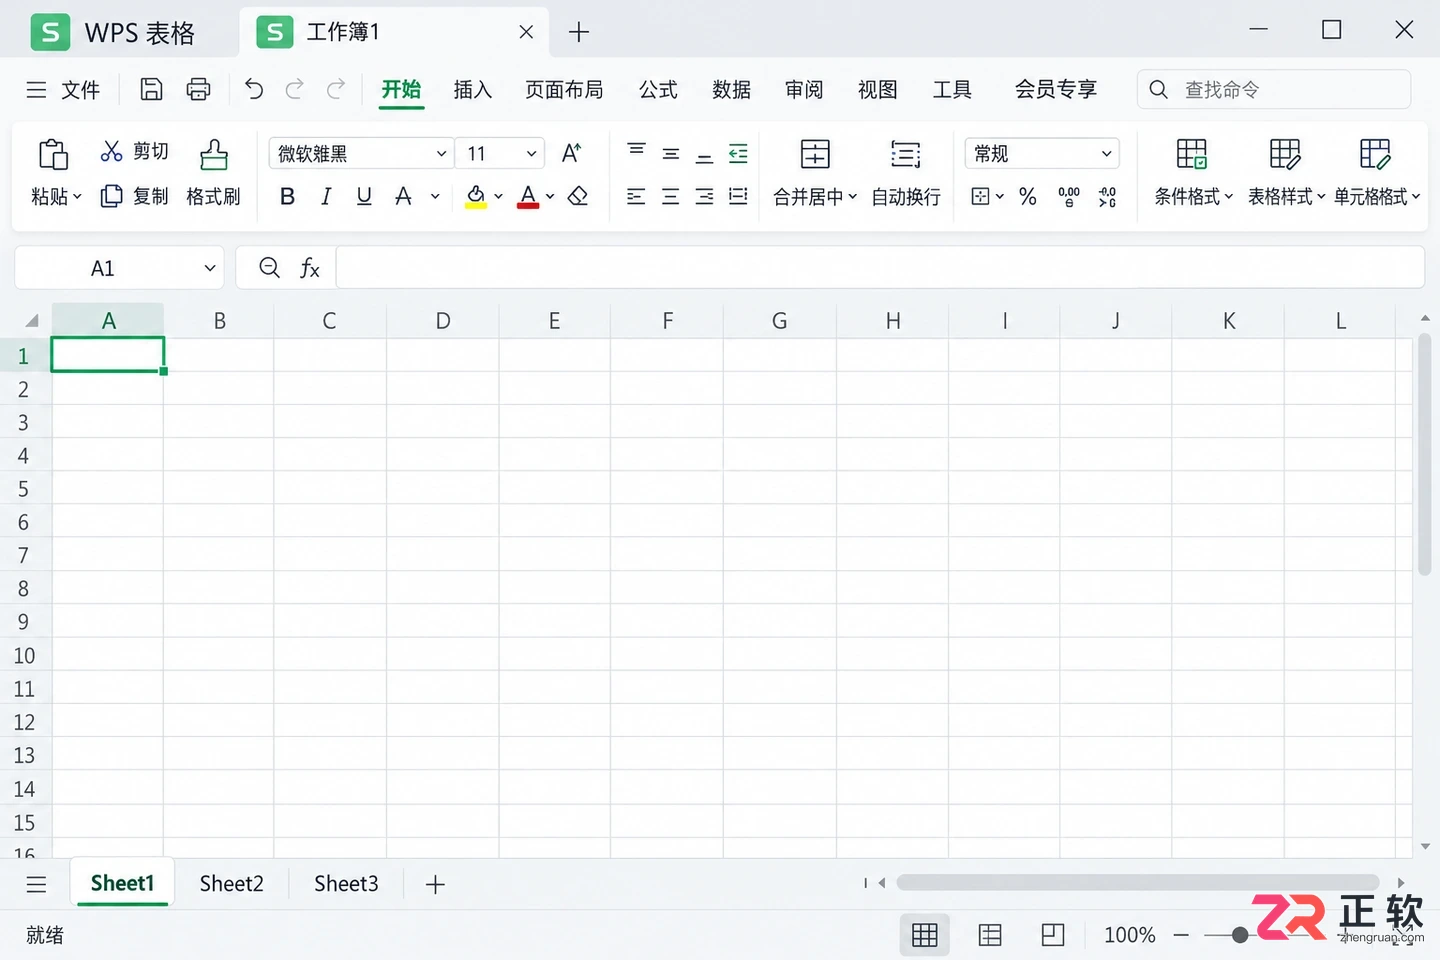Switch to Sheet3 tab
Viewport: 1440px width, 960px height.
pos(346,883)
